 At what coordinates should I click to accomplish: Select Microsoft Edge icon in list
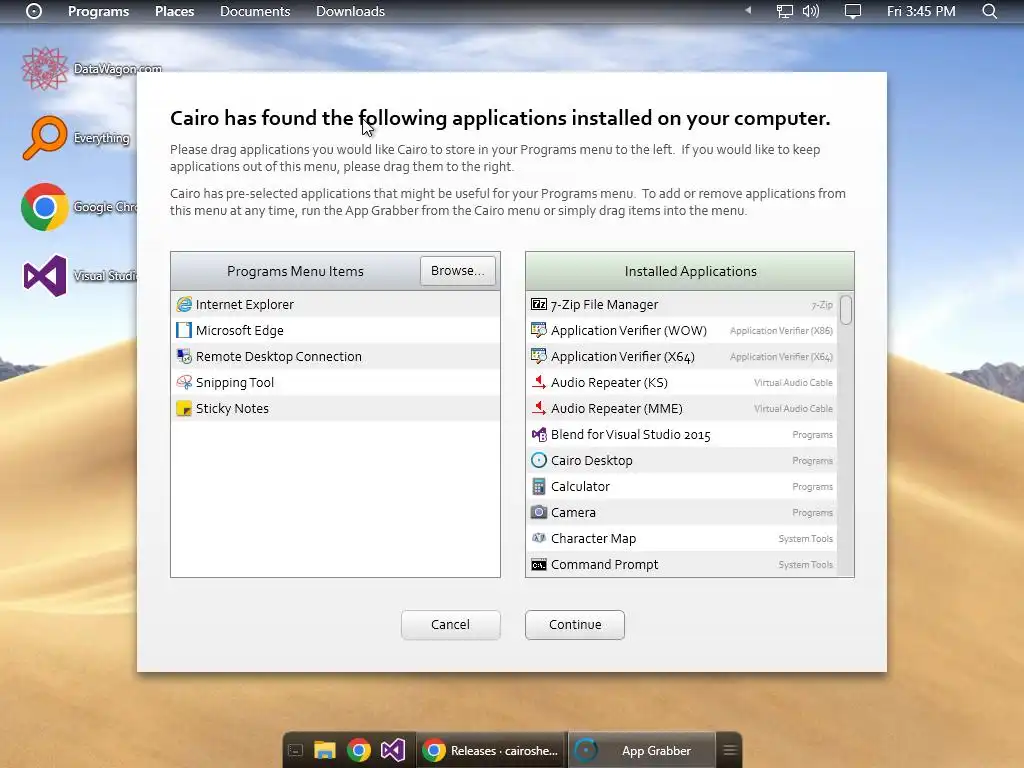point(184,330)
